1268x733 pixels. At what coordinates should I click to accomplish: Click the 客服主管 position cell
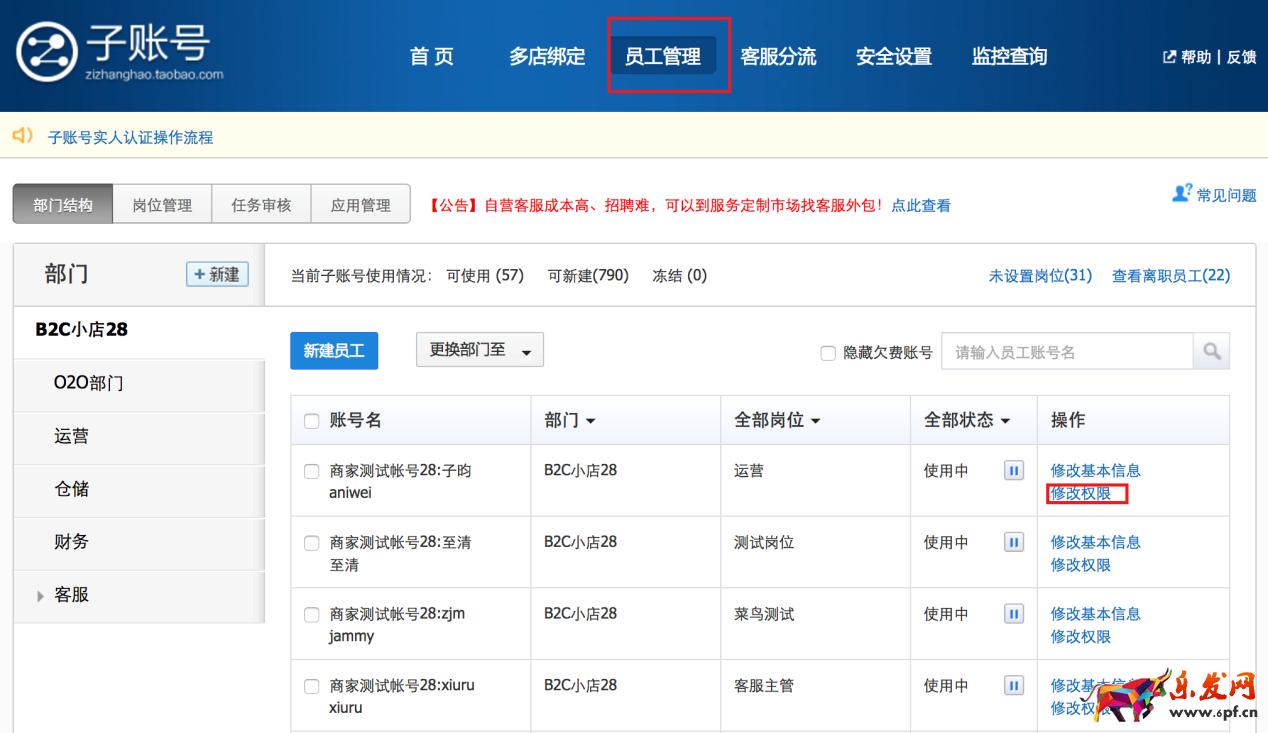[764, 685]
